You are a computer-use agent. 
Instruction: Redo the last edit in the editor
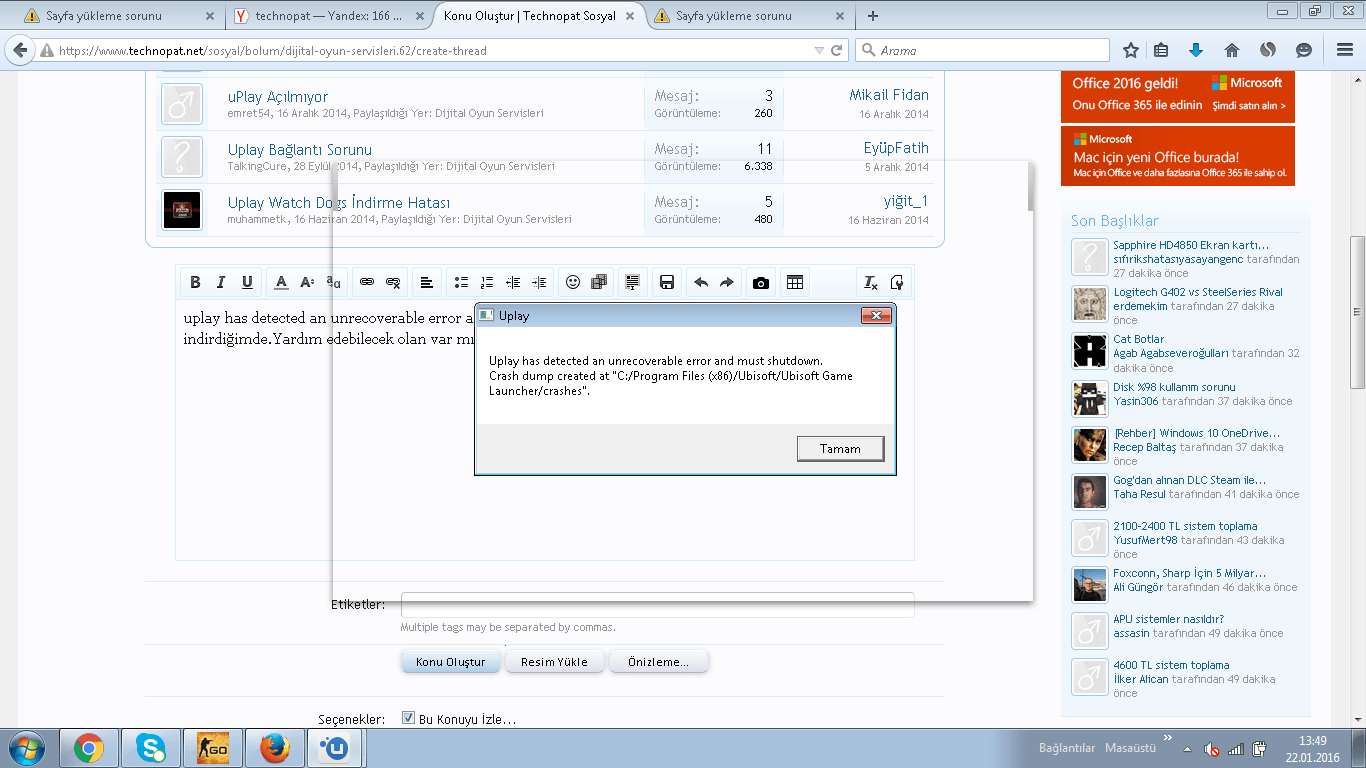727,283
